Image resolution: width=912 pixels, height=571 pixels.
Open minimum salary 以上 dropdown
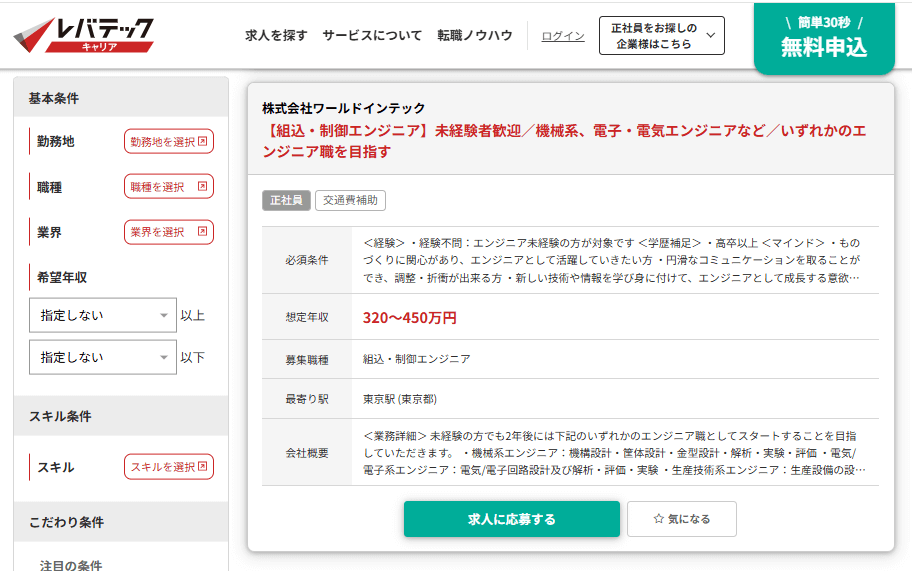coord(103,315)
